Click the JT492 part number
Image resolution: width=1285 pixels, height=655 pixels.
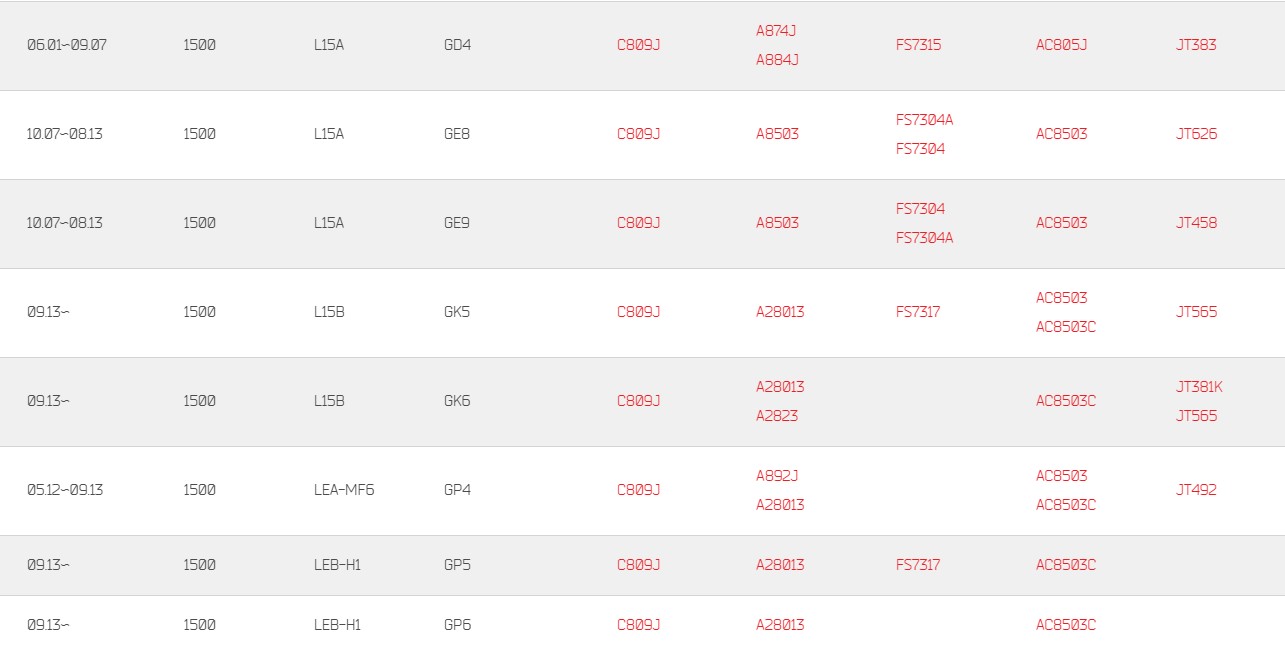click(x=1196, y=490)
